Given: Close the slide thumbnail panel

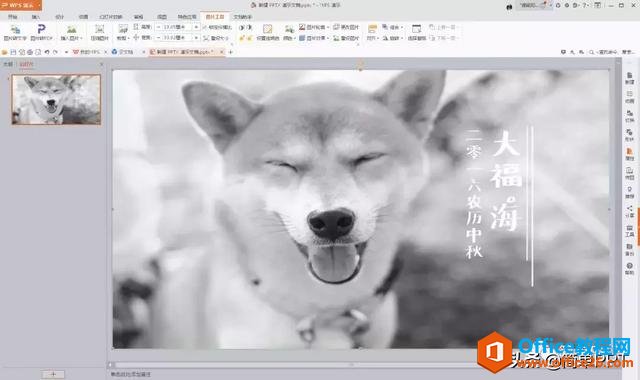Looking at the screenshot, I should [102, 64].
